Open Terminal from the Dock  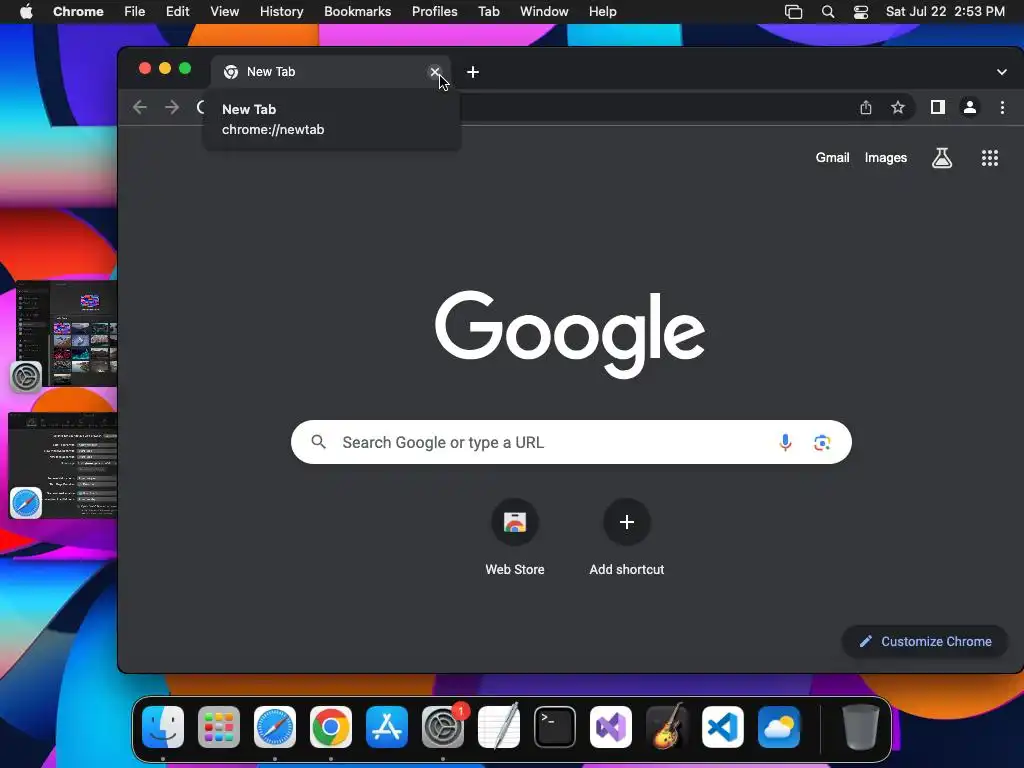coord(555,727)
